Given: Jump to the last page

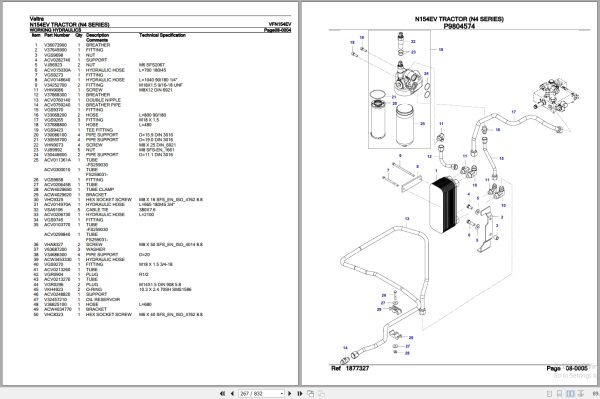Looking at the screenshot, I should 300,393.
